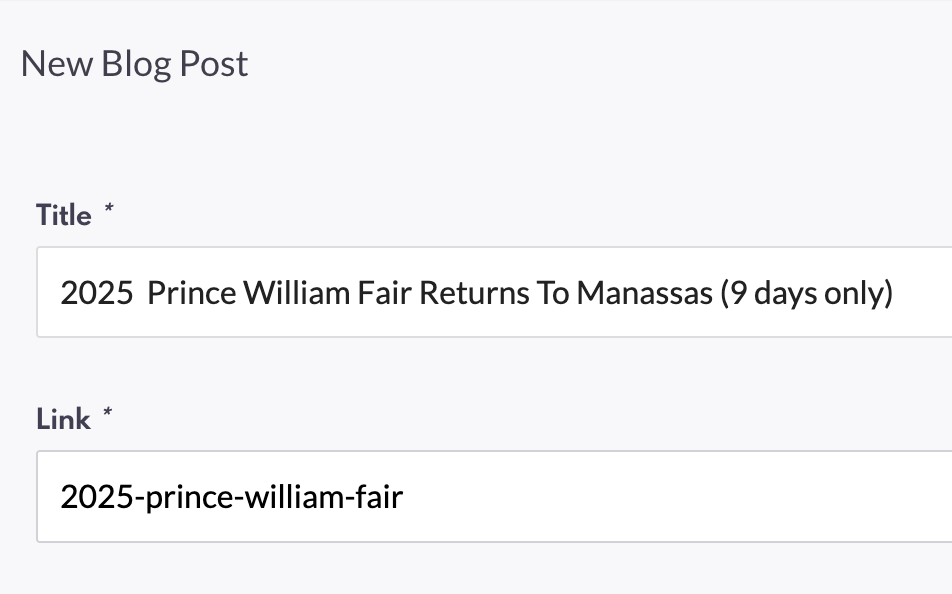
Task: Click the word "Manassas" in the Title field
Action: [645, 293]
